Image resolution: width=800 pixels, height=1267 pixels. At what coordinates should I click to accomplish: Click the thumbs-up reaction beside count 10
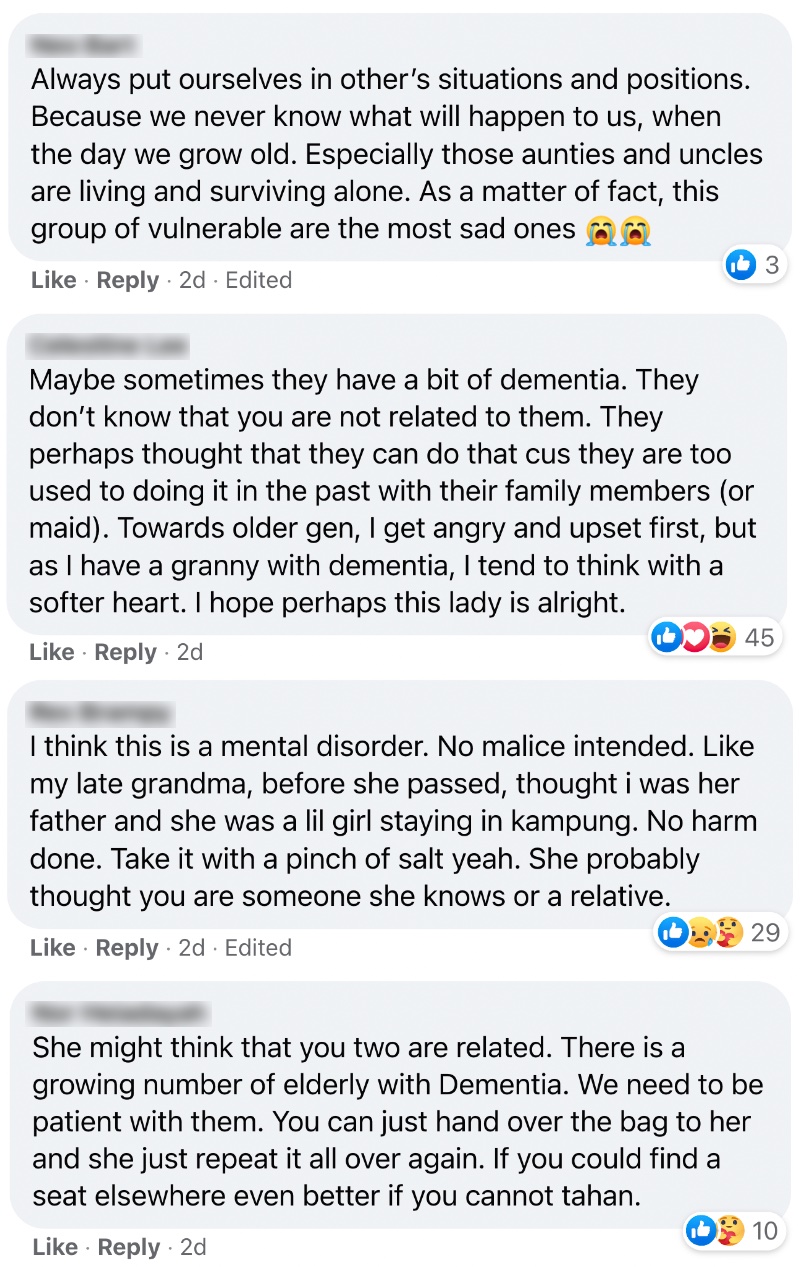tap(702, 1229)
